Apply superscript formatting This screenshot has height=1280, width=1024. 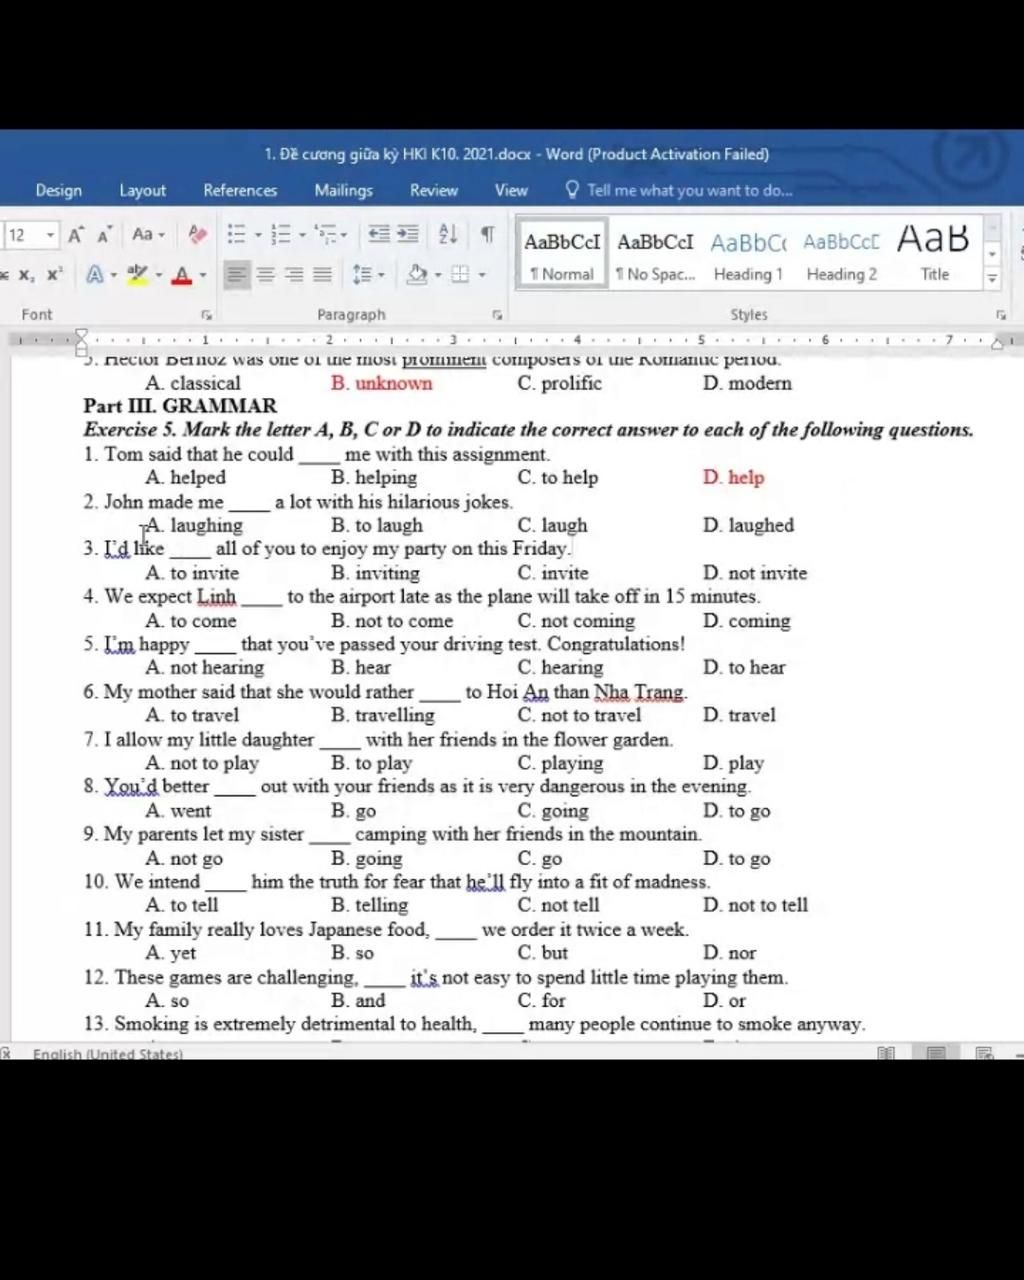point(53,275)
